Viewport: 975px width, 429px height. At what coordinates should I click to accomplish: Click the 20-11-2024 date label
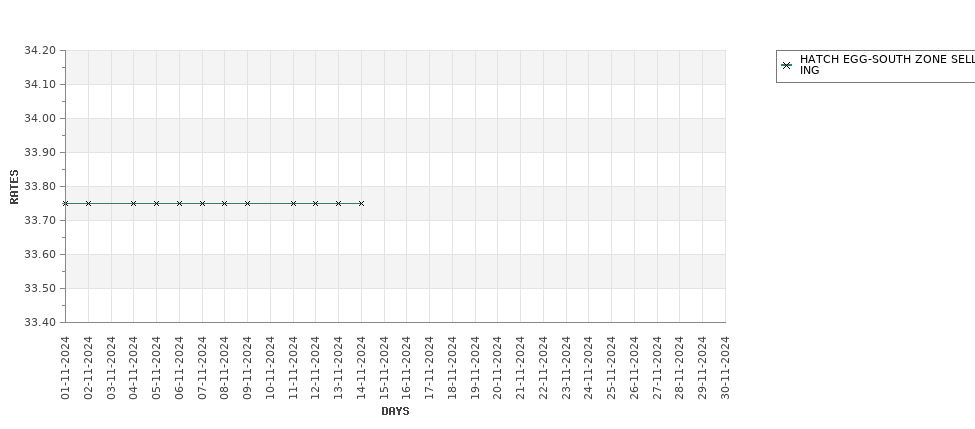pos(497,367)
